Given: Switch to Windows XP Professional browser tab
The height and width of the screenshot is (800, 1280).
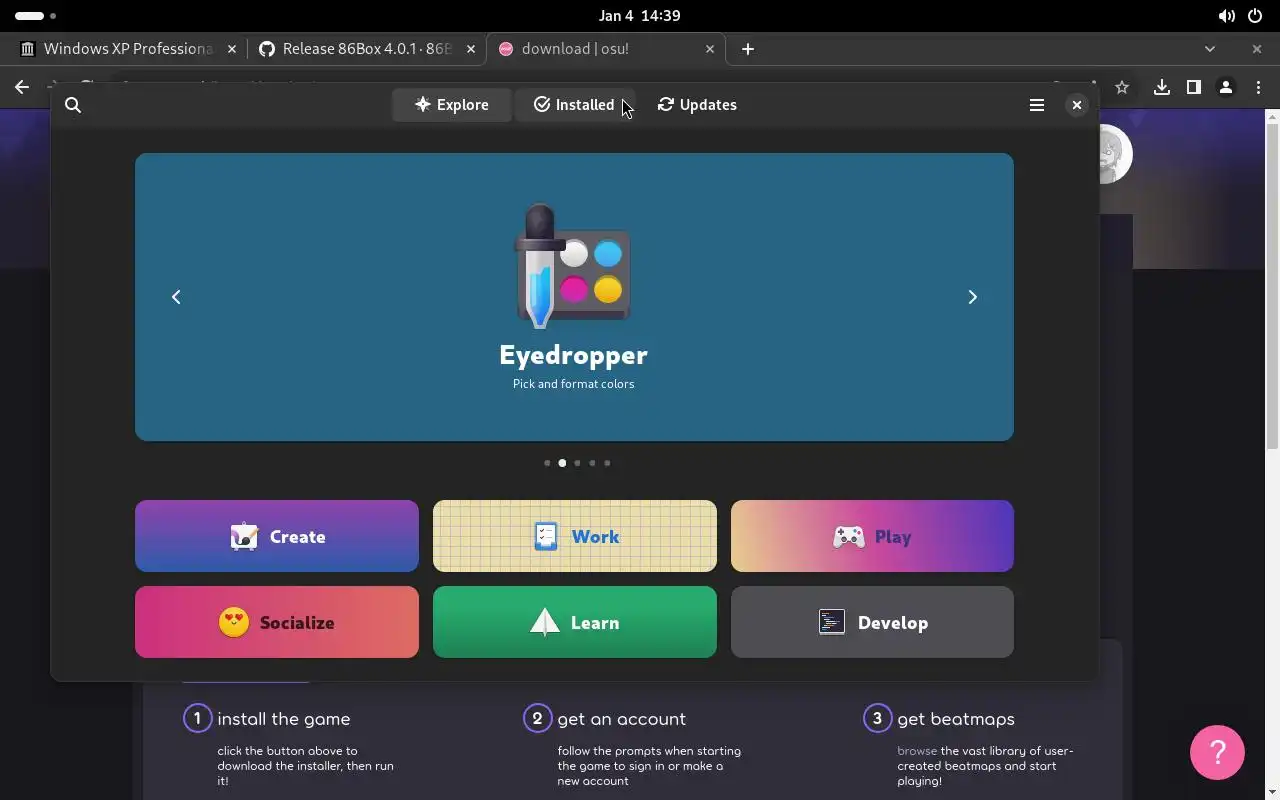Looking at the screenshot, I should 127,48.
